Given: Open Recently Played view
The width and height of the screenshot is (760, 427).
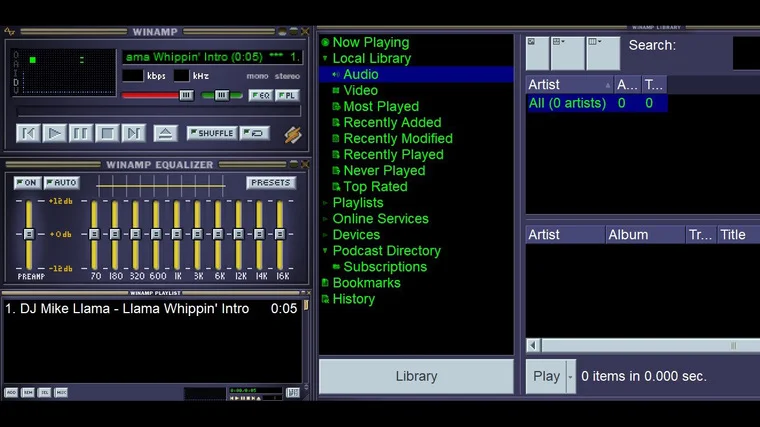Looking at the screenshot, I should coord(393,155).
